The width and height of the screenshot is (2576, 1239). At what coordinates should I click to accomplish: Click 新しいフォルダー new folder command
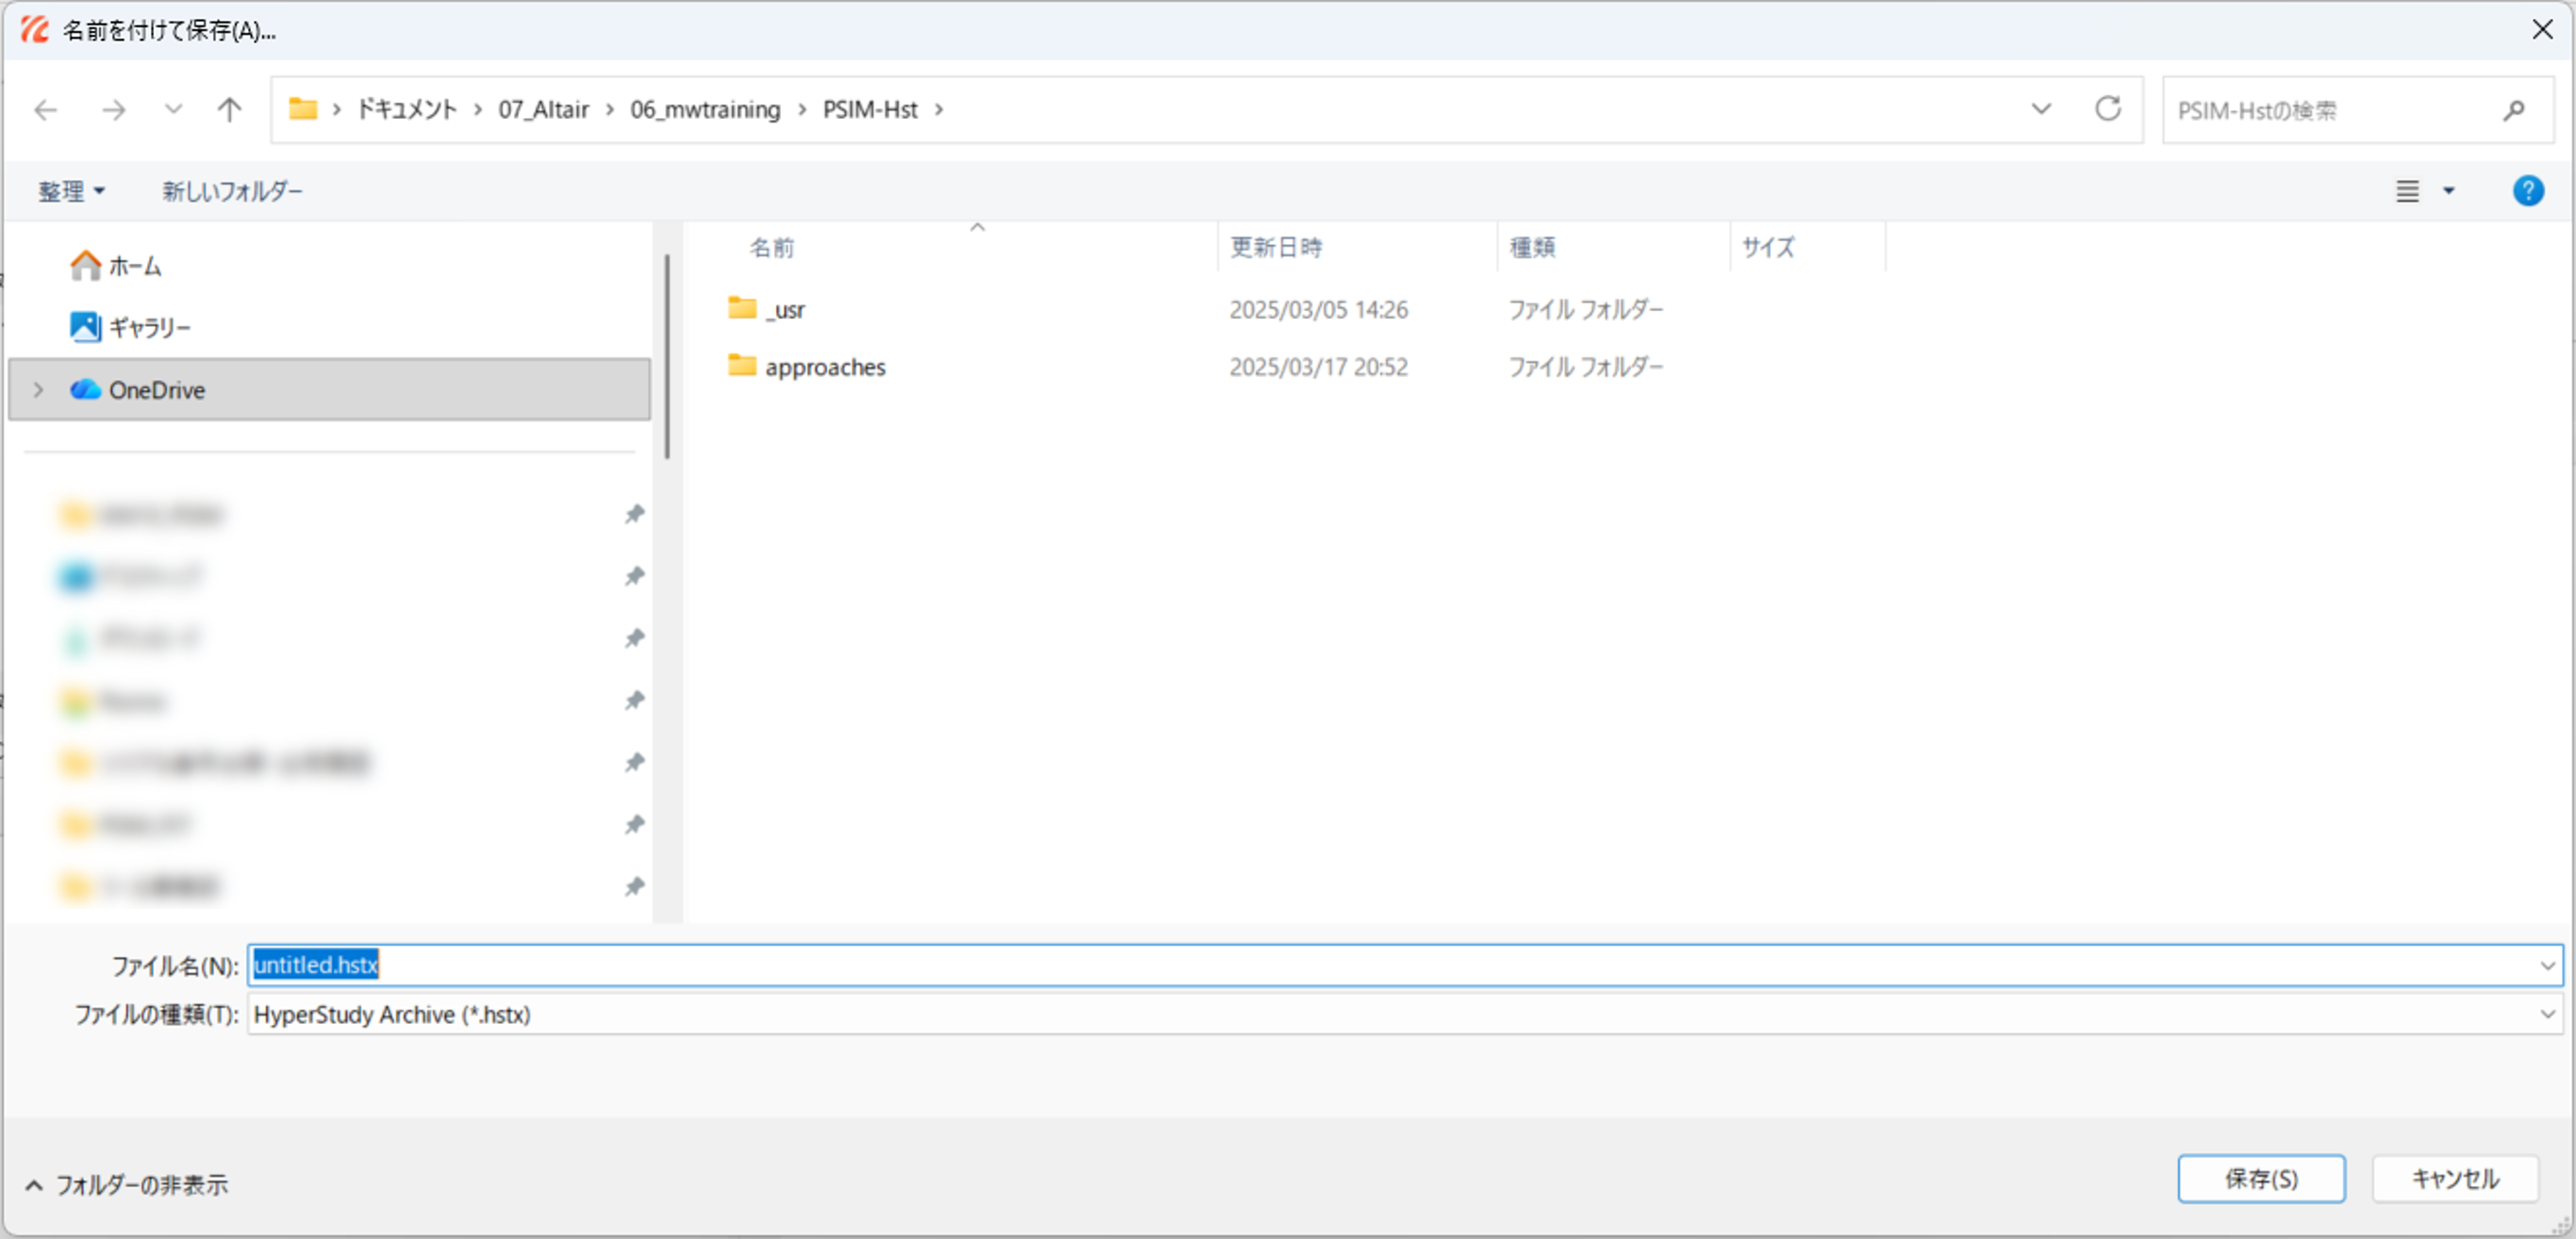232,191
